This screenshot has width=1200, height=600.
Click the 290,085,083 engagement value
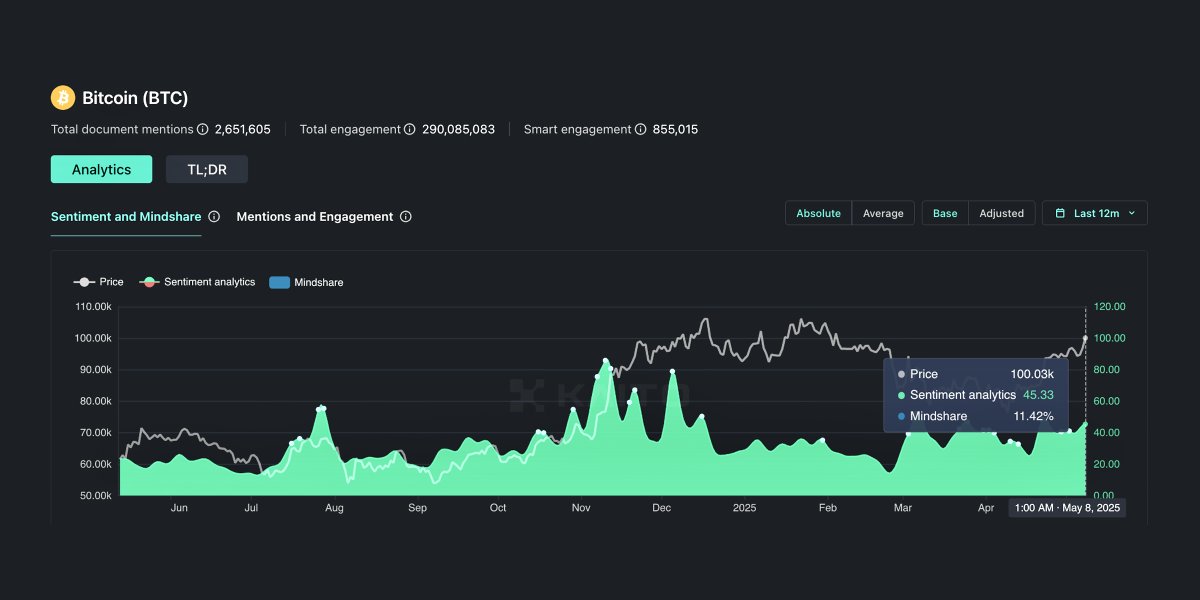coord(458,129)
